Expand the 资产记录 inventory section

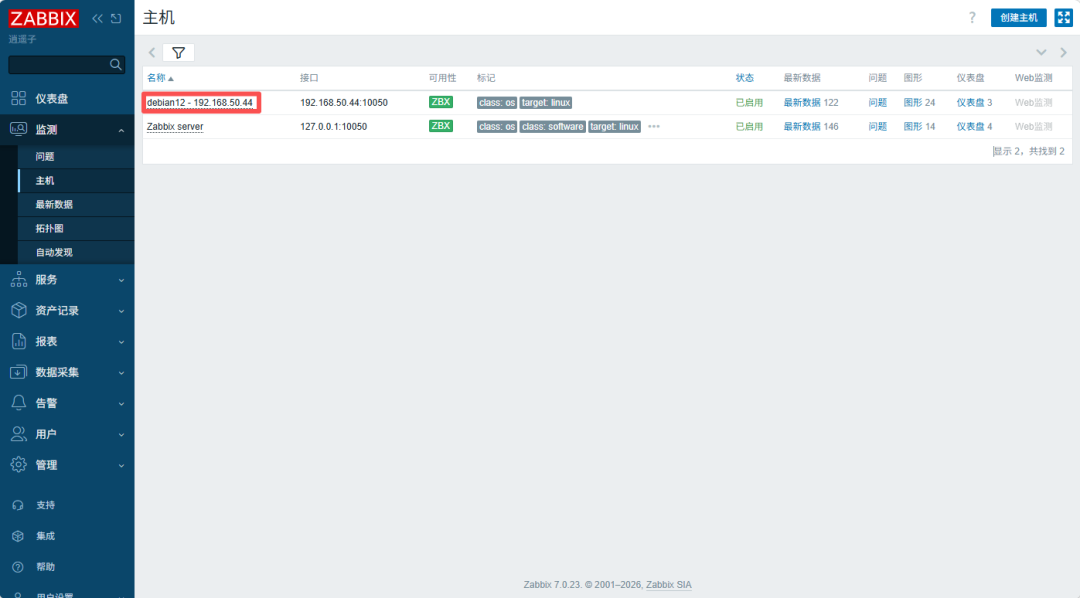(67, 311)
